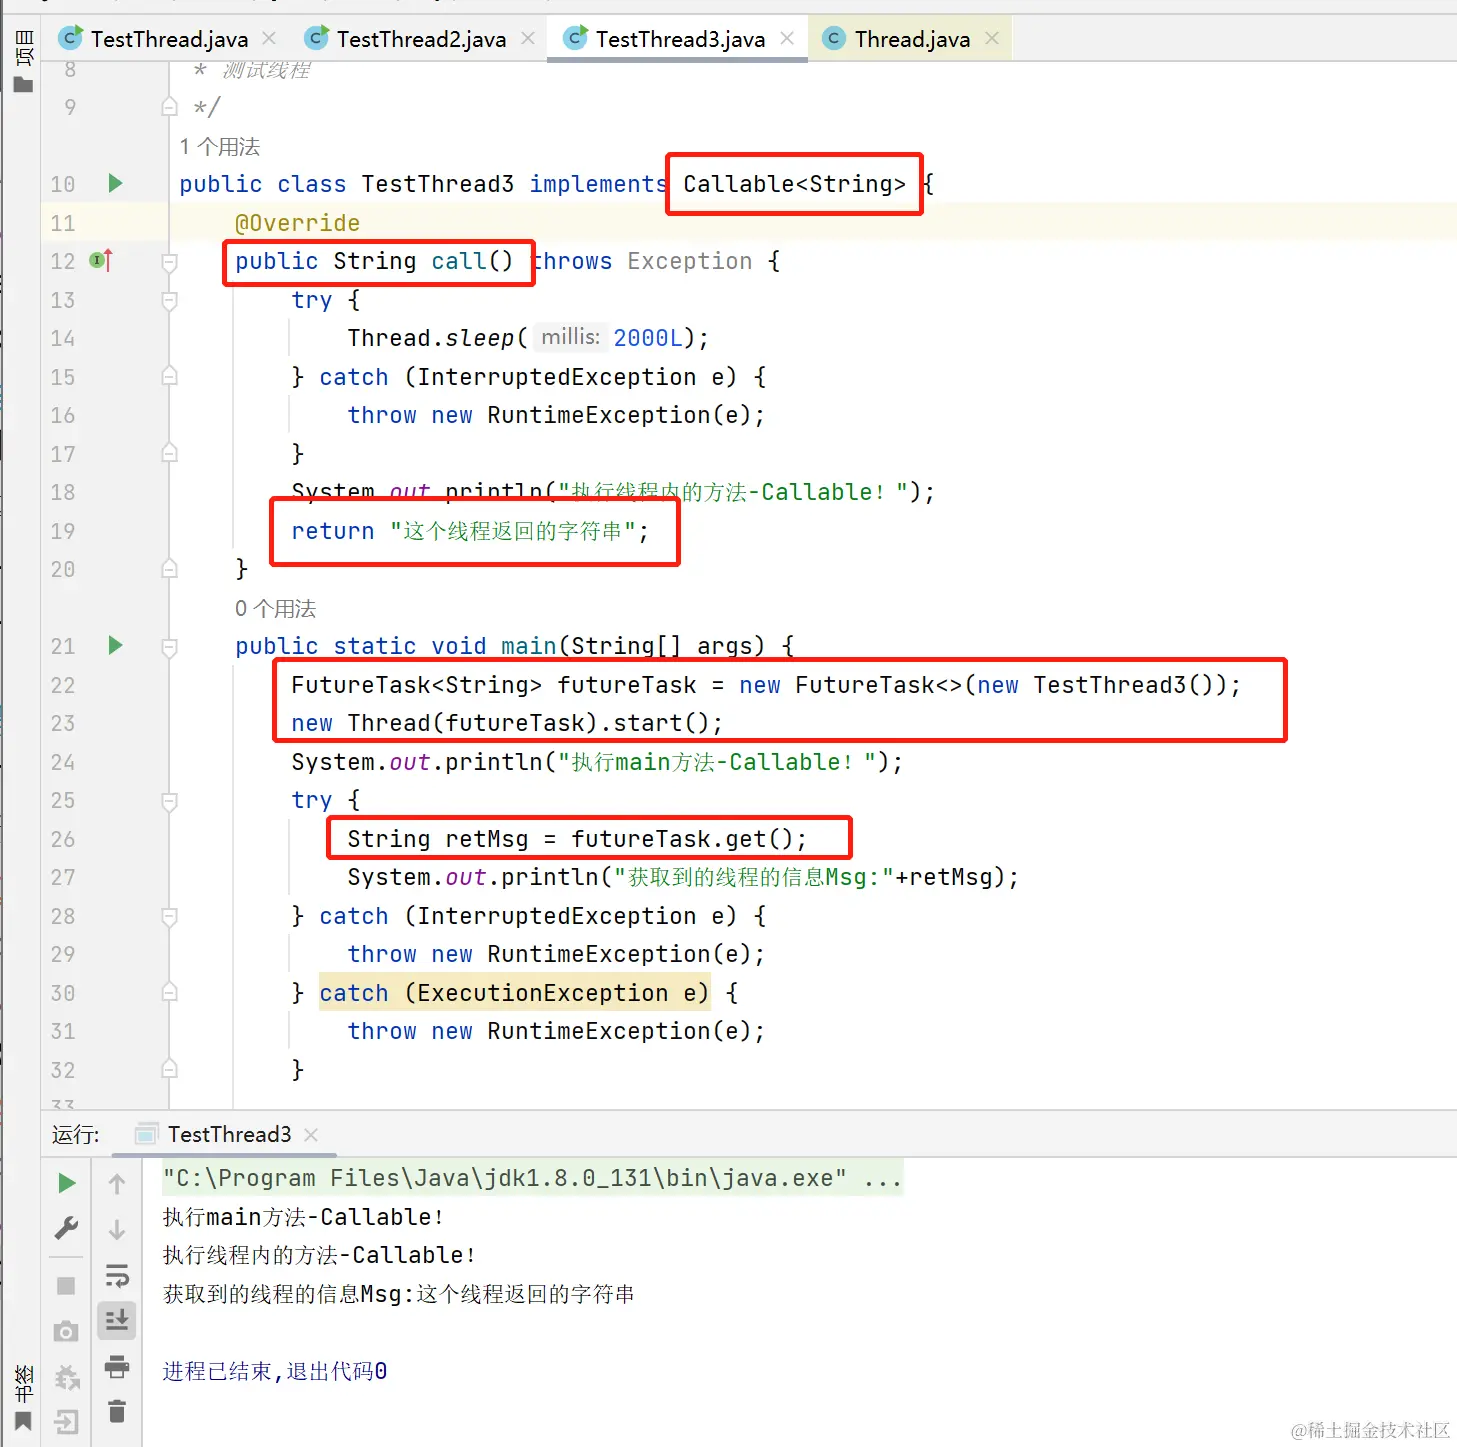The height and width of the screenshot is (1447, 1457).
Task: Clear the console with the trash icon
Action: pos(117,1410)
